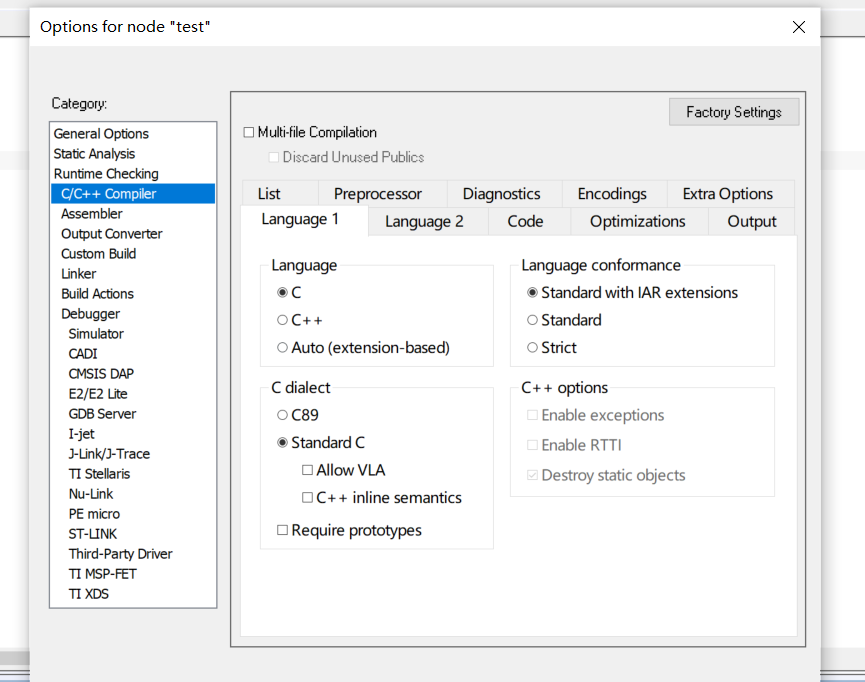Open the Static Analysis category
865x682 pixels.
click(x=133, y=153)
